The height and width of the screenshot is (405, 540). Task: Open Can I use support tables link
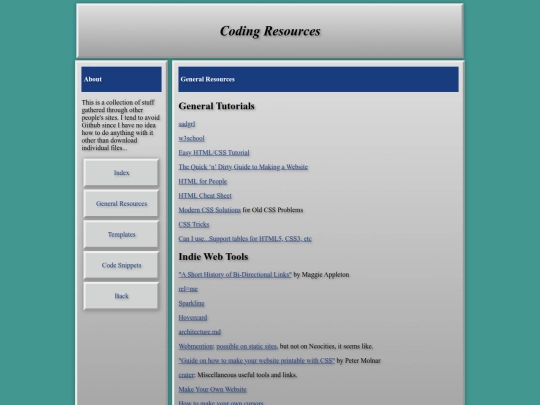pos(245,239)
